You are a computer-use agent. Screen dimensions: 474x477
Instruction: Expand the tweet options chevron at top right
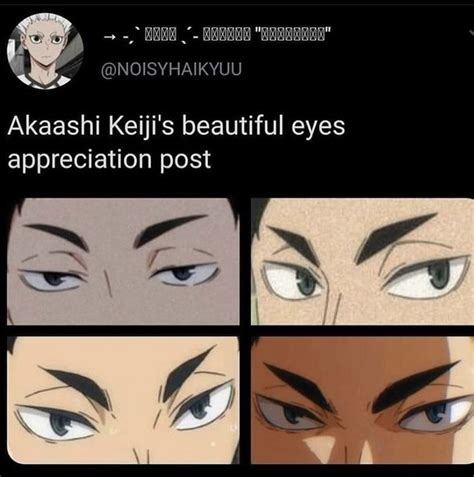[x=471, y=32]
